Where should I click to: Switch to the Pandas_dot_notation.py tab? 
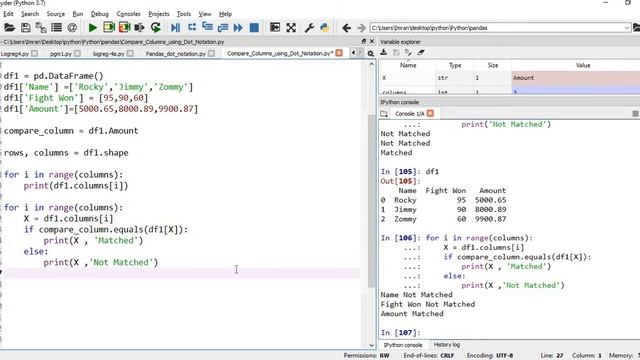(176, 53)
